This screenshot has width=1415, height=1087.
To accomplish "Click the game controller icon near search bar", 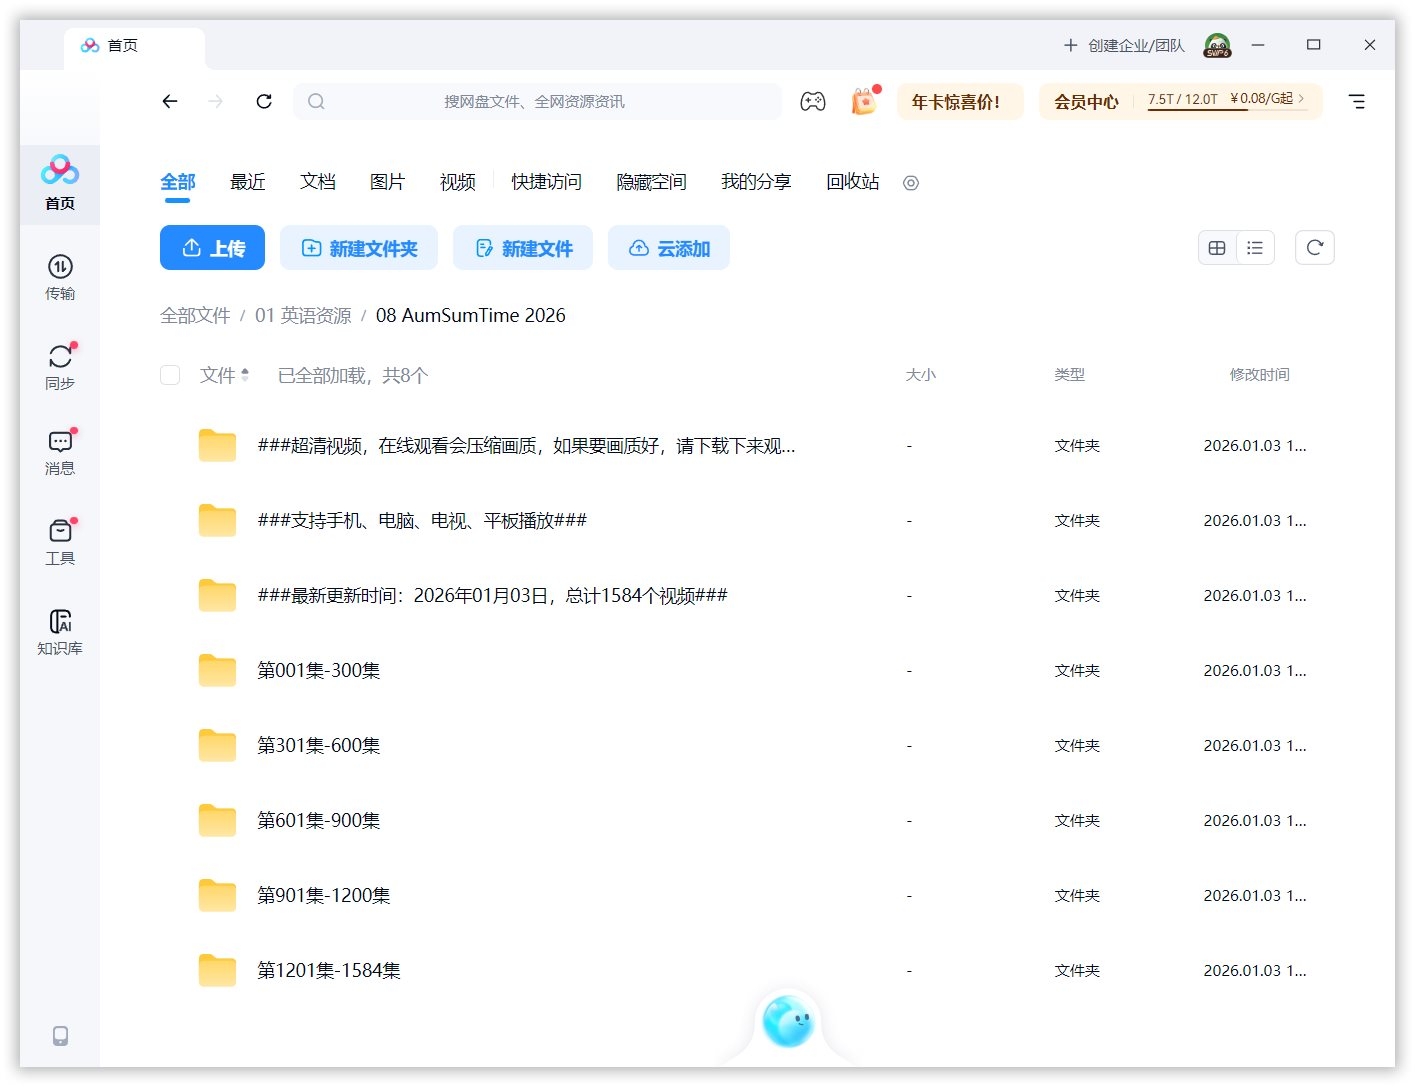I will point(813,101).
